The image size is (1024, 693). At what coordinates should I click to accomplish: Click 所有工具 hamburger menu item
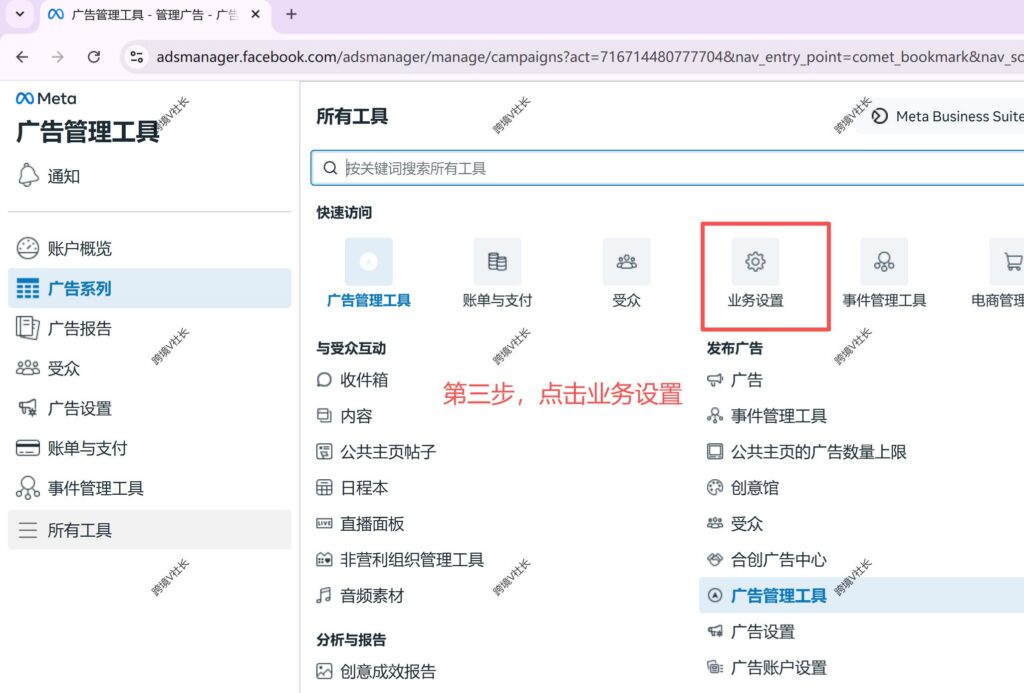[150, 530]
